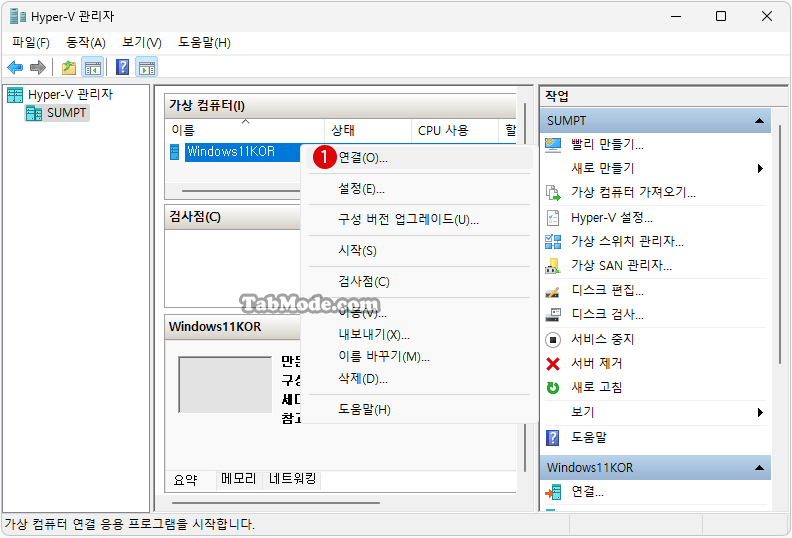Image resolution: width=792 pixels, height=538 pixels.
Task: Sort by the CPU 사용 column header
Action: pos(455,130)
